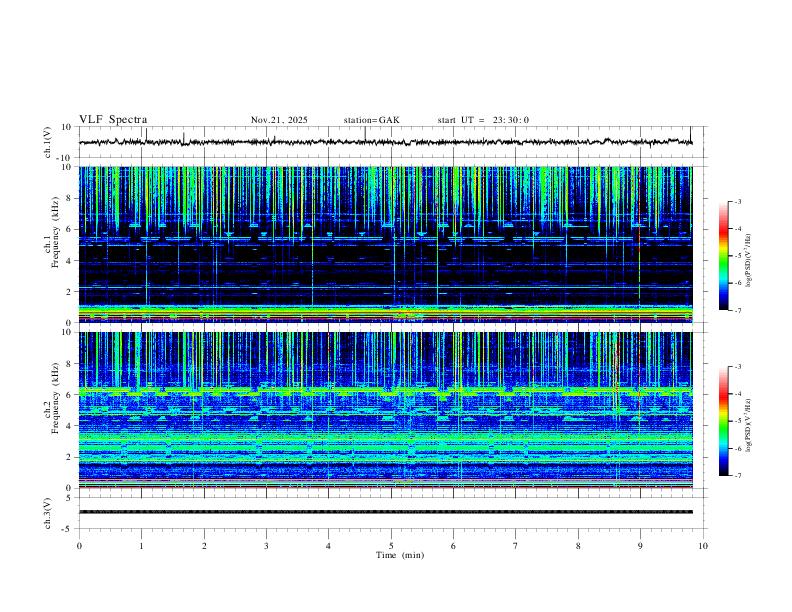Click time axis tick label '7'
Screen dimensions: 792x612
pos(516,546)
